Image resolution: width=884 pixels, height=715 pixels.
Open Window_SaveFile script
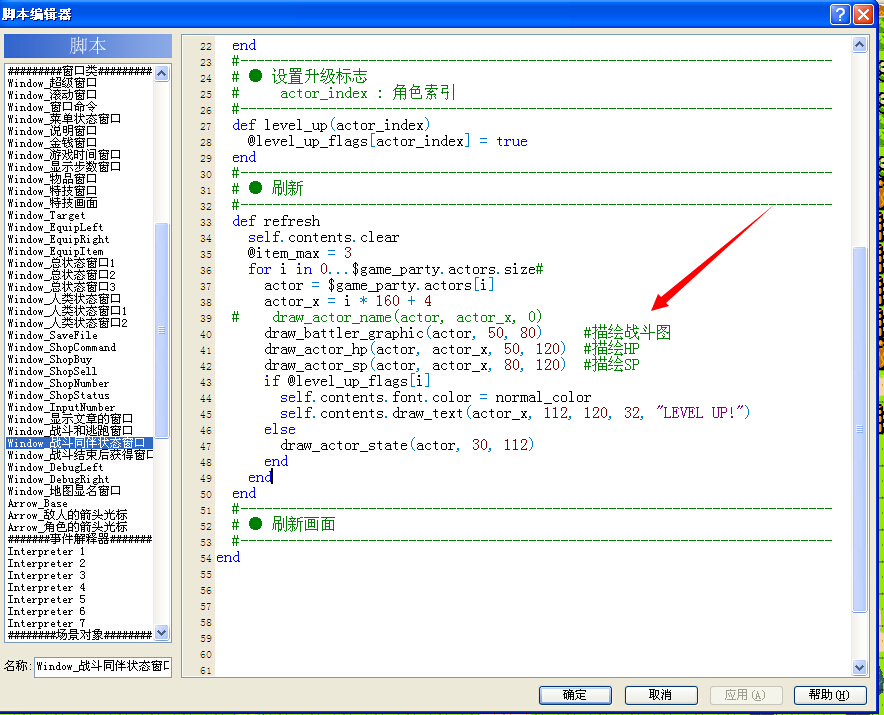(x=52, y=335)
